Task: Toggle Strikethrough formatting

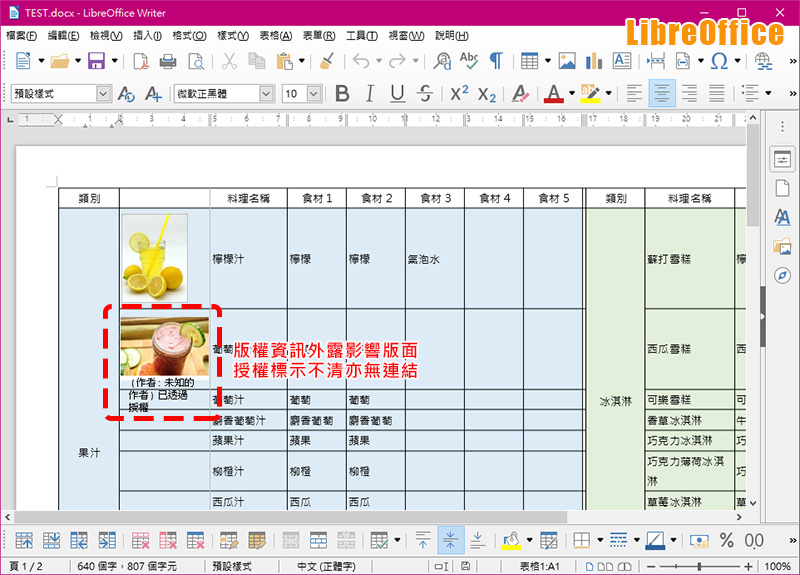Action: point(424,94)
